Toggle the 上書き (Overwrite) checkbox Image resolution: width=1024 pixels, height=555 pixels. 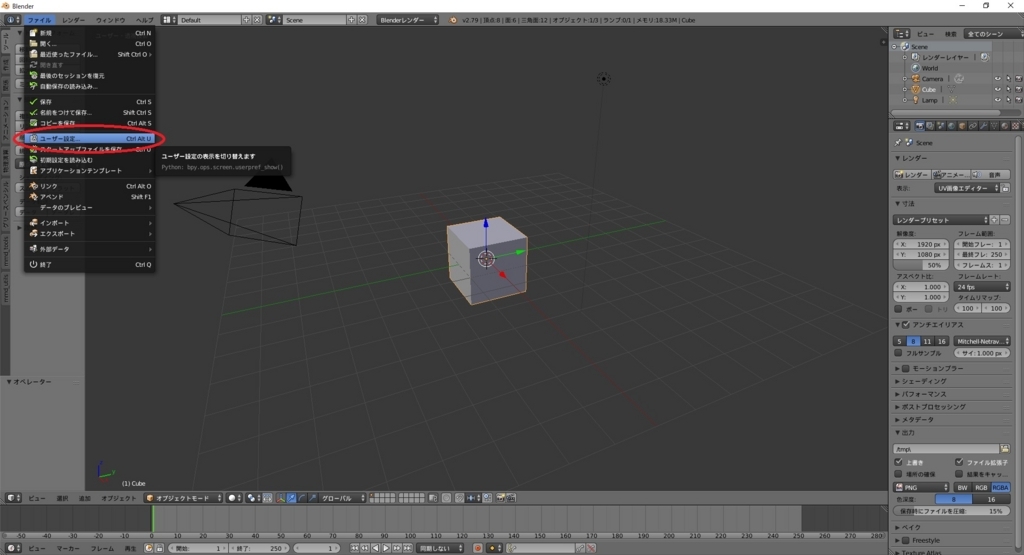[899, 462]
